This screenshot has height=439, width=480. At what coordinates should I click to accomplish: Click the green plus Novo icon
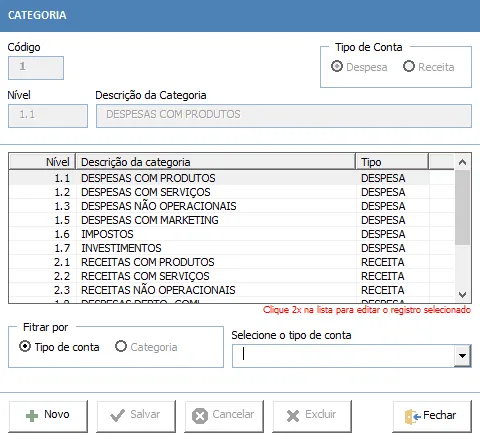32,416
